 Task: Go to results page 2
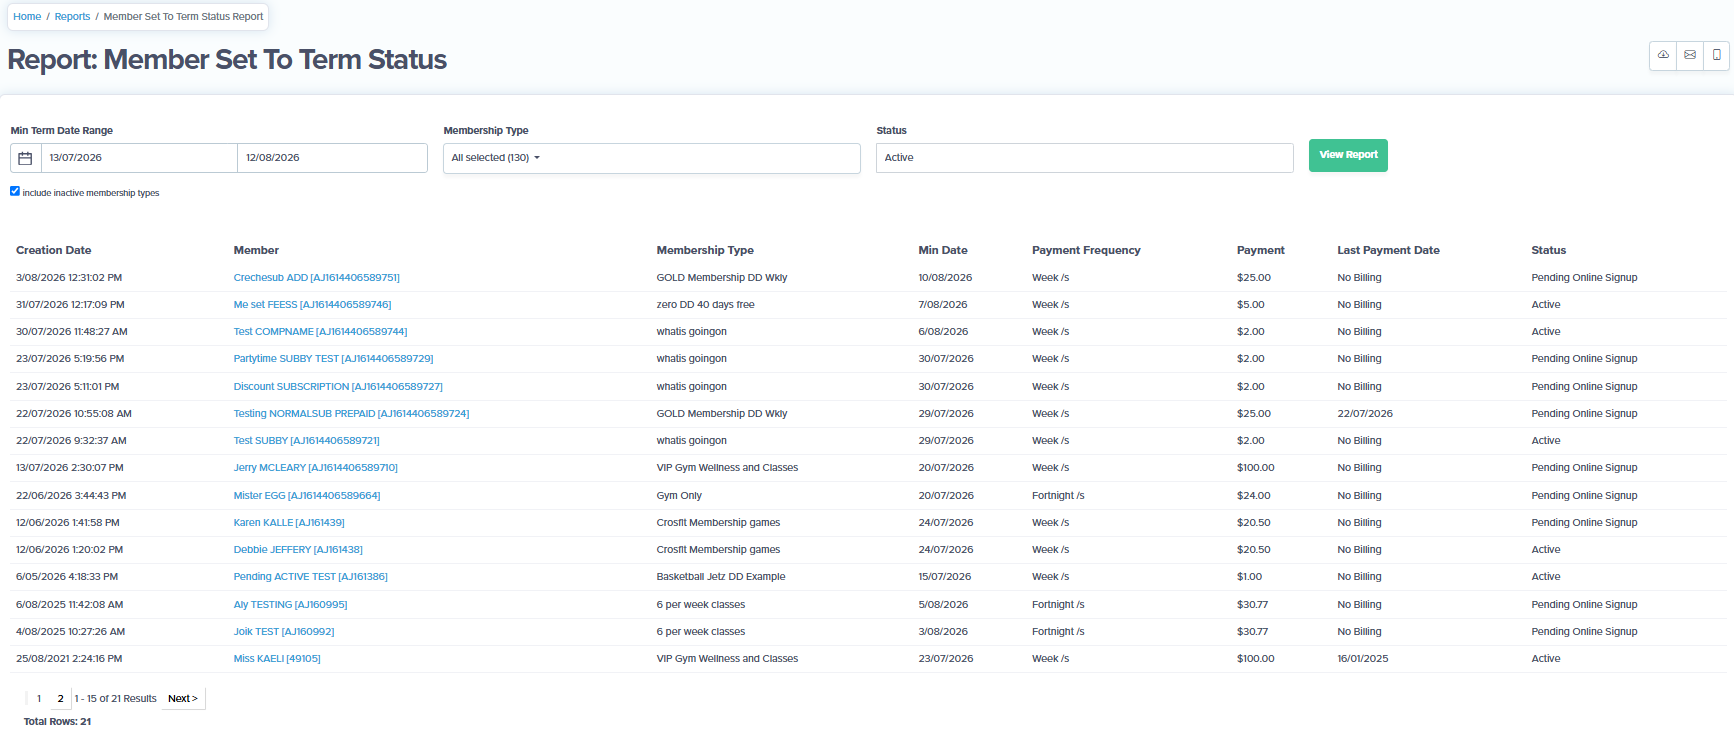pyautogui.click(x=60, y=699)
